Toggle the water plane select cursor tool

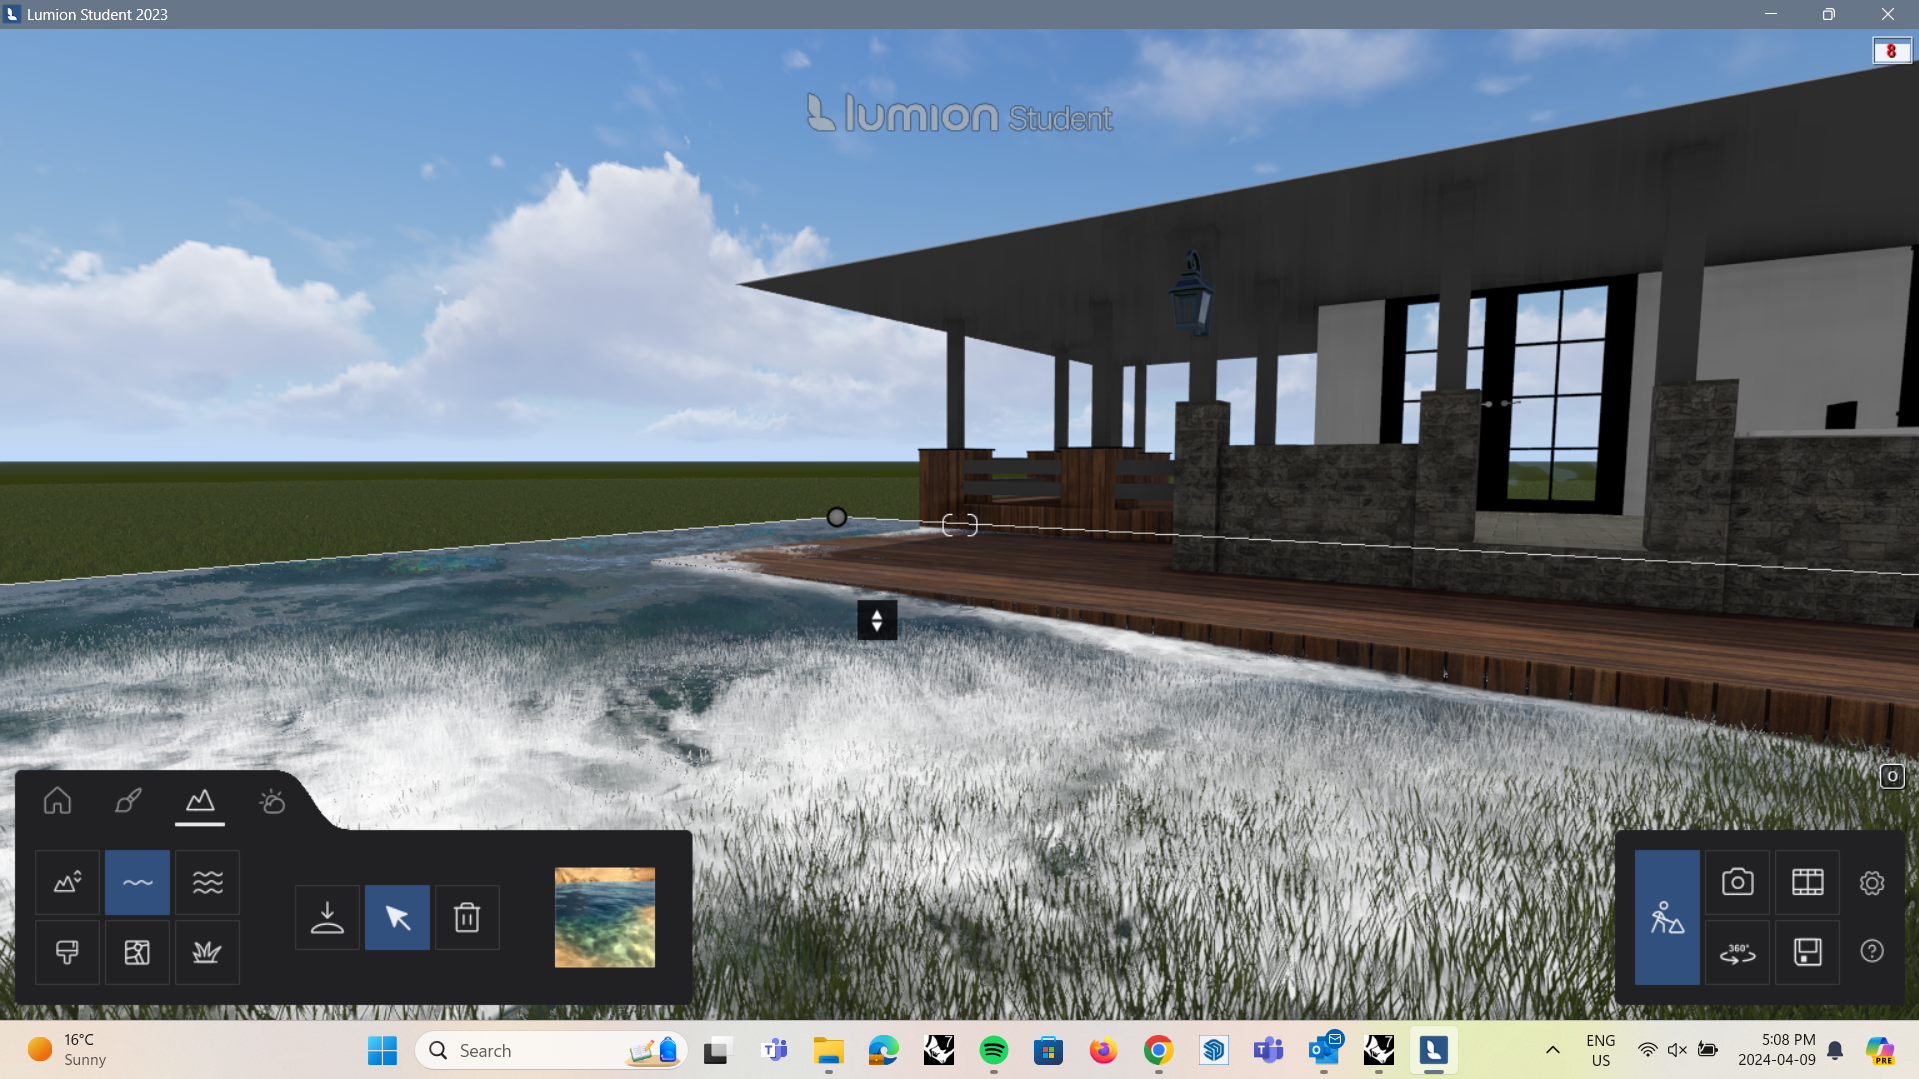pos(397,917)
